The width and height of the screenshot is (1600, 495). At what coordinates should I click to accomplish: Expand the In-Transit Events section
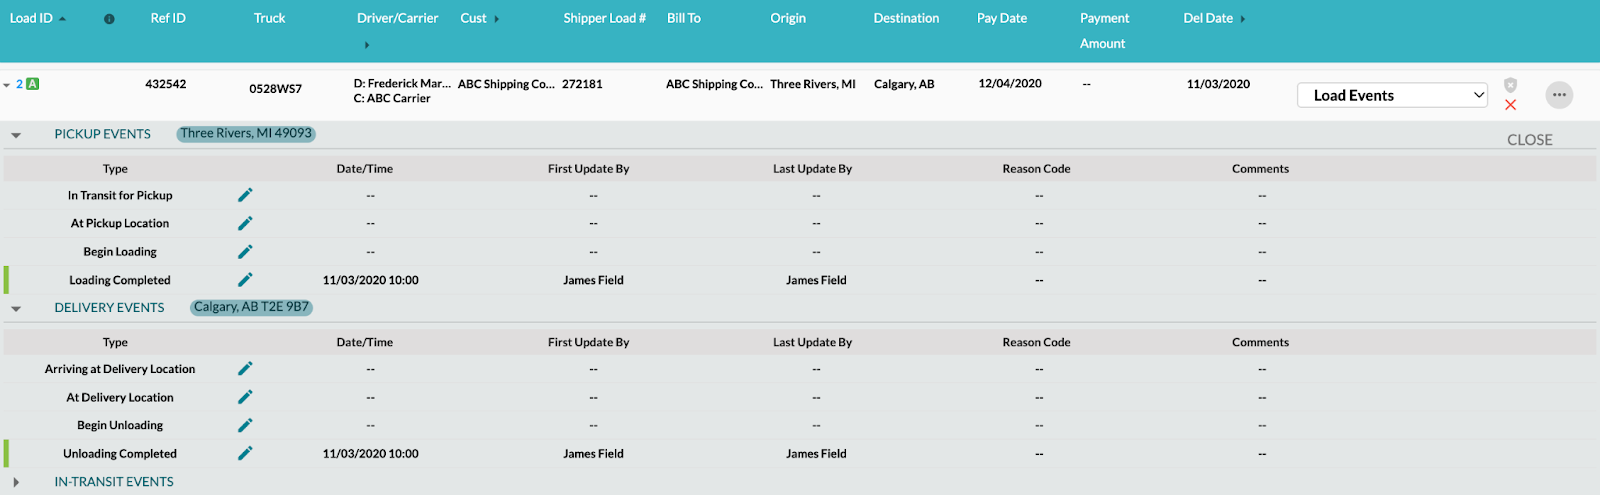(x=16, y=482)
